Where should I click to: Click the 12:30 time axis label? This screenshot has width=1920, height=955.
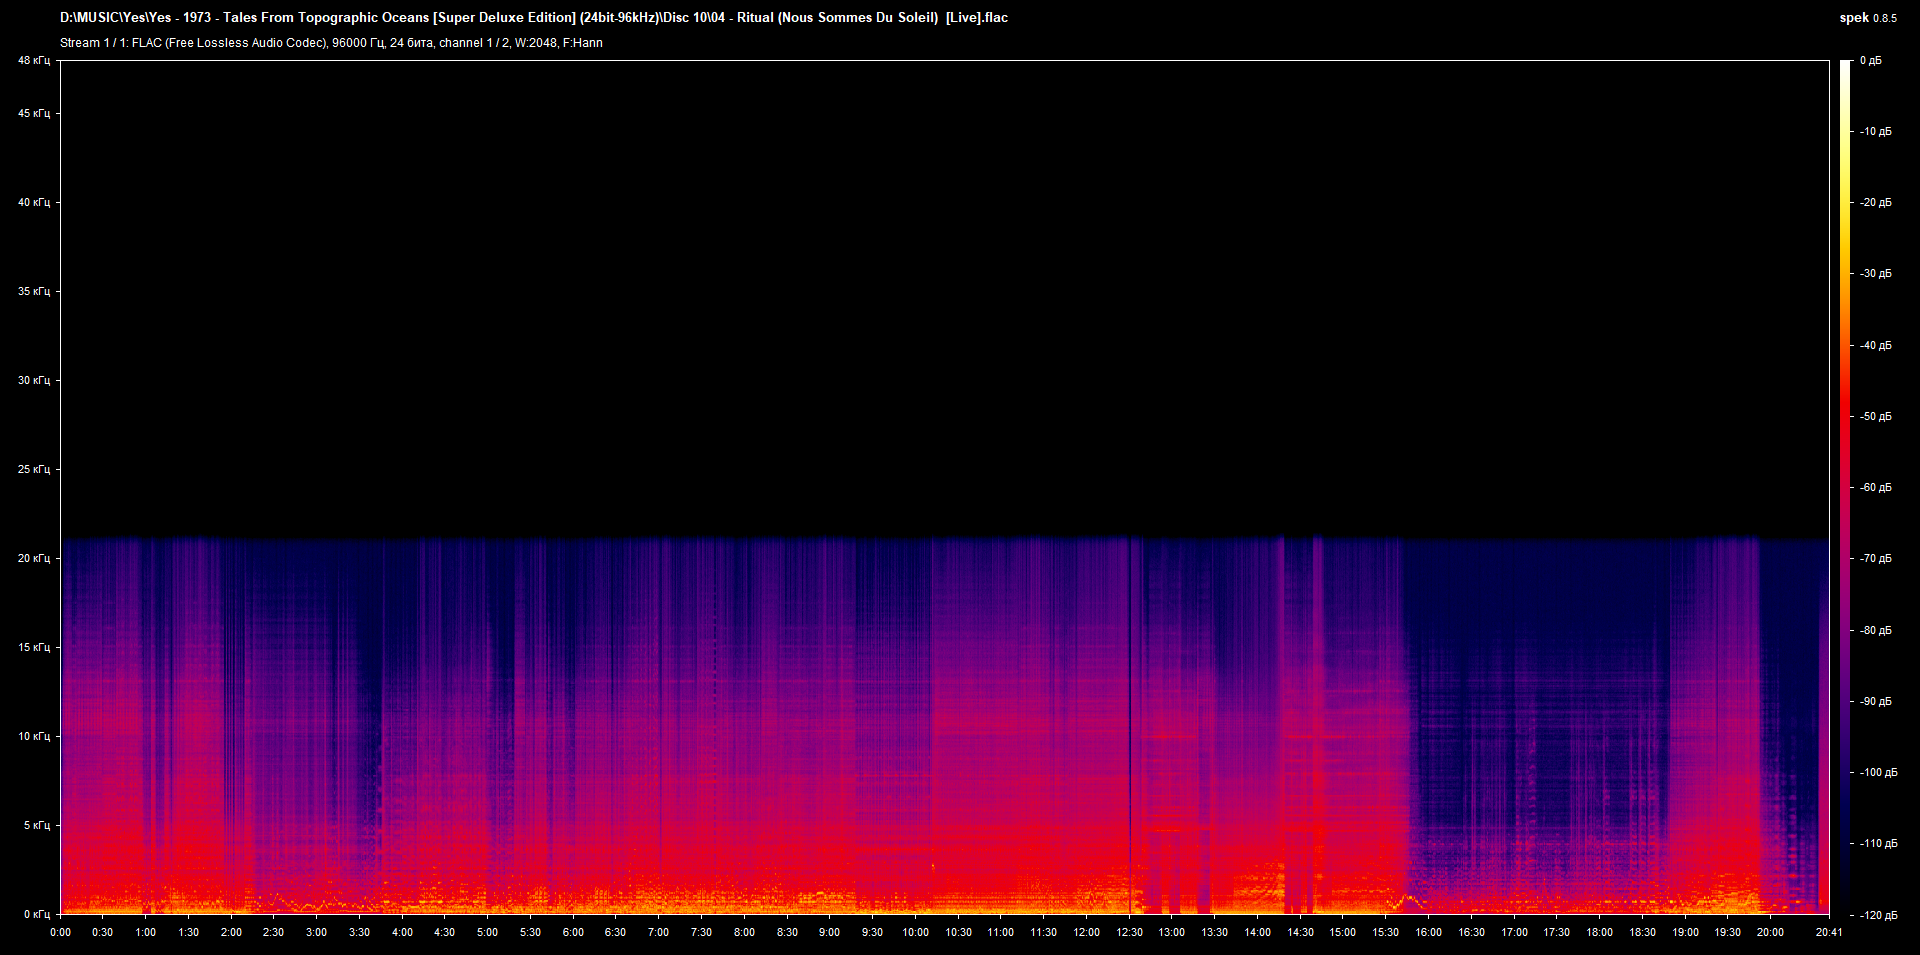[1129, 933]
